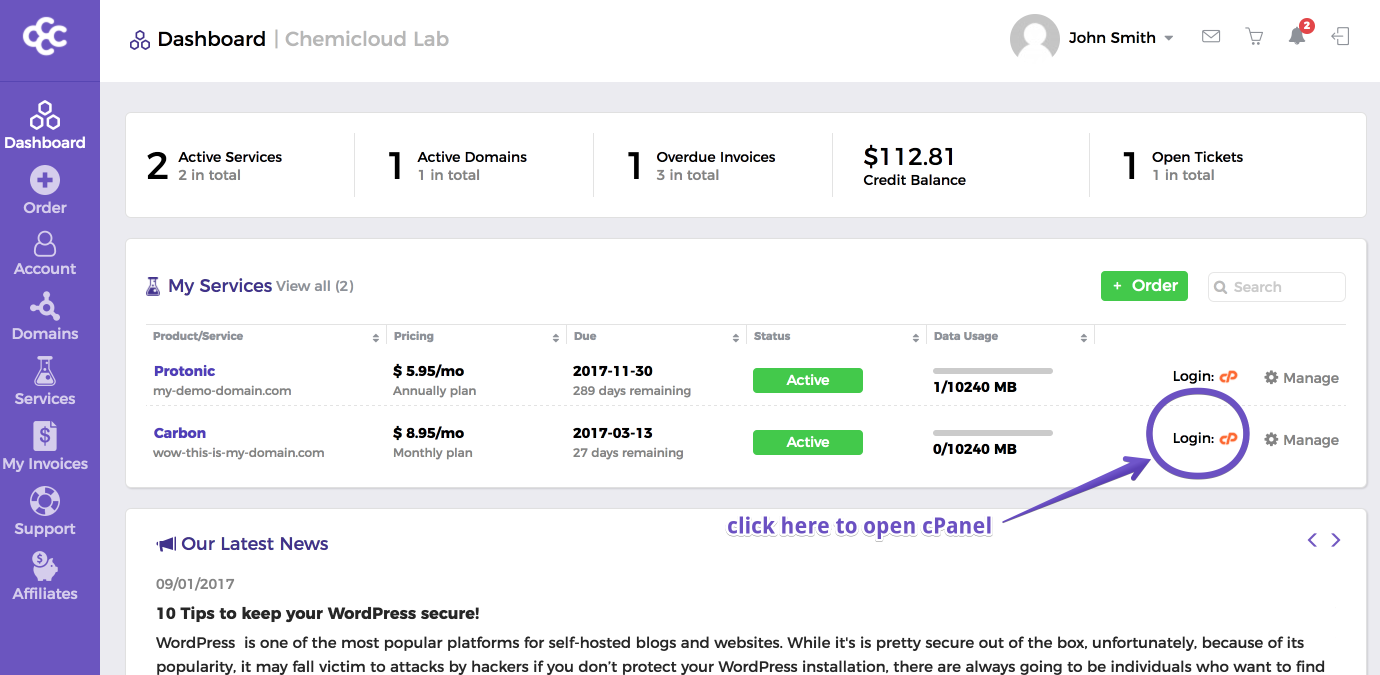This screenshot has height=675, width=1380.
Task: Click Manage for the Carbon service
Action: point(1301,440)
